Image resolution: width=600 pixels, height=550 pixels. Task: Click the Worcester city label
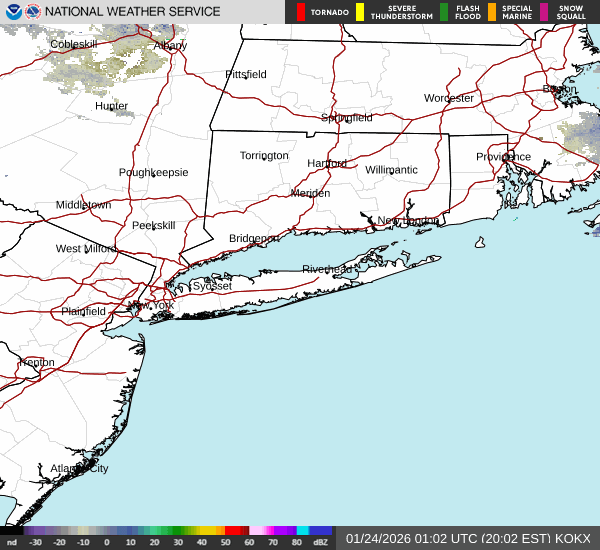click(448, 98)
